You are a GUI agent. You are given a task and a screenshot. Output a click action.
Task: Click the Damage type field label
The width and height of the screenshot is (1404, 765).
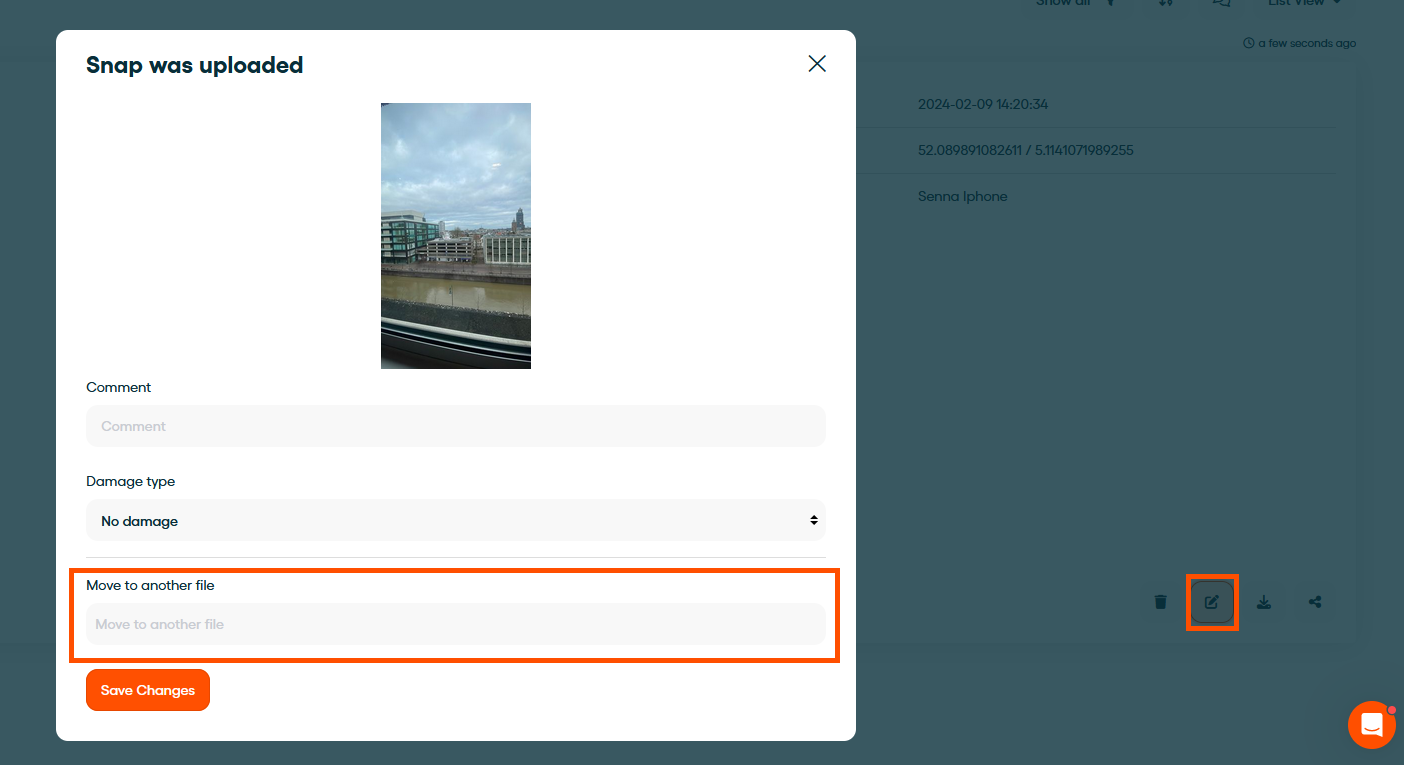pos(131,481)
